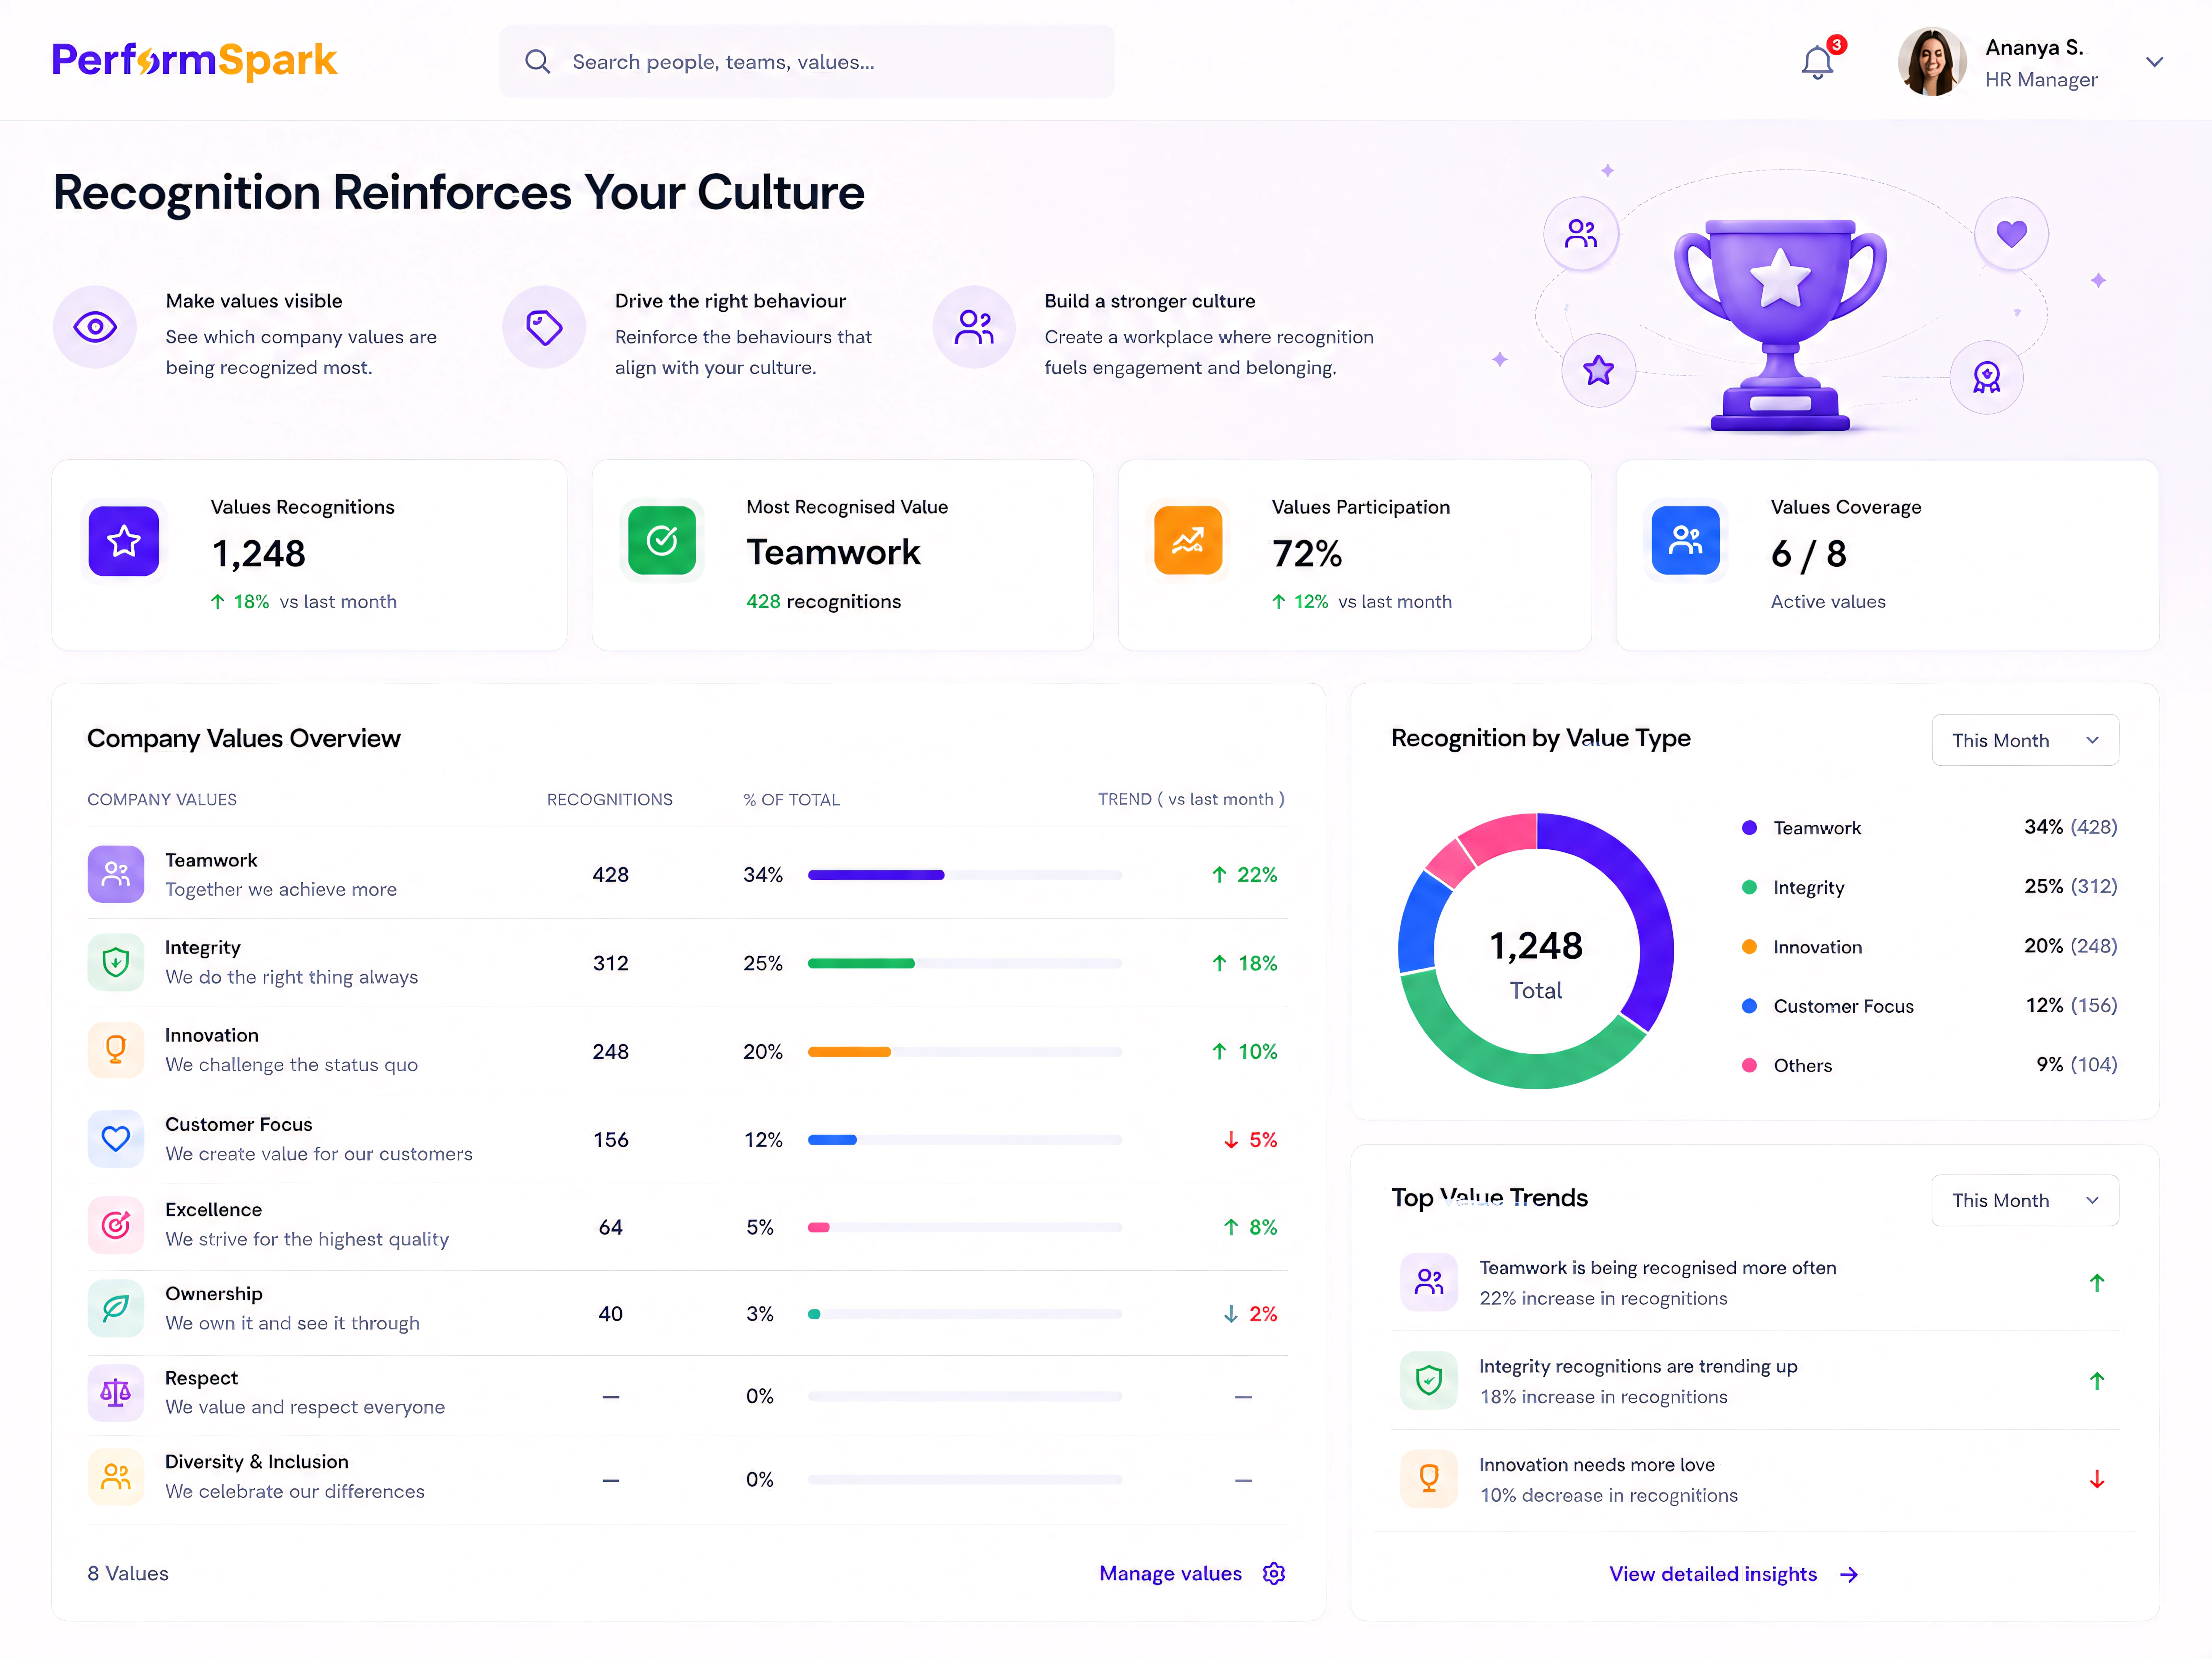2212x1659 pixels.
Task: Click the people icon for Build a stronger culture
Action: coord(974,327)
